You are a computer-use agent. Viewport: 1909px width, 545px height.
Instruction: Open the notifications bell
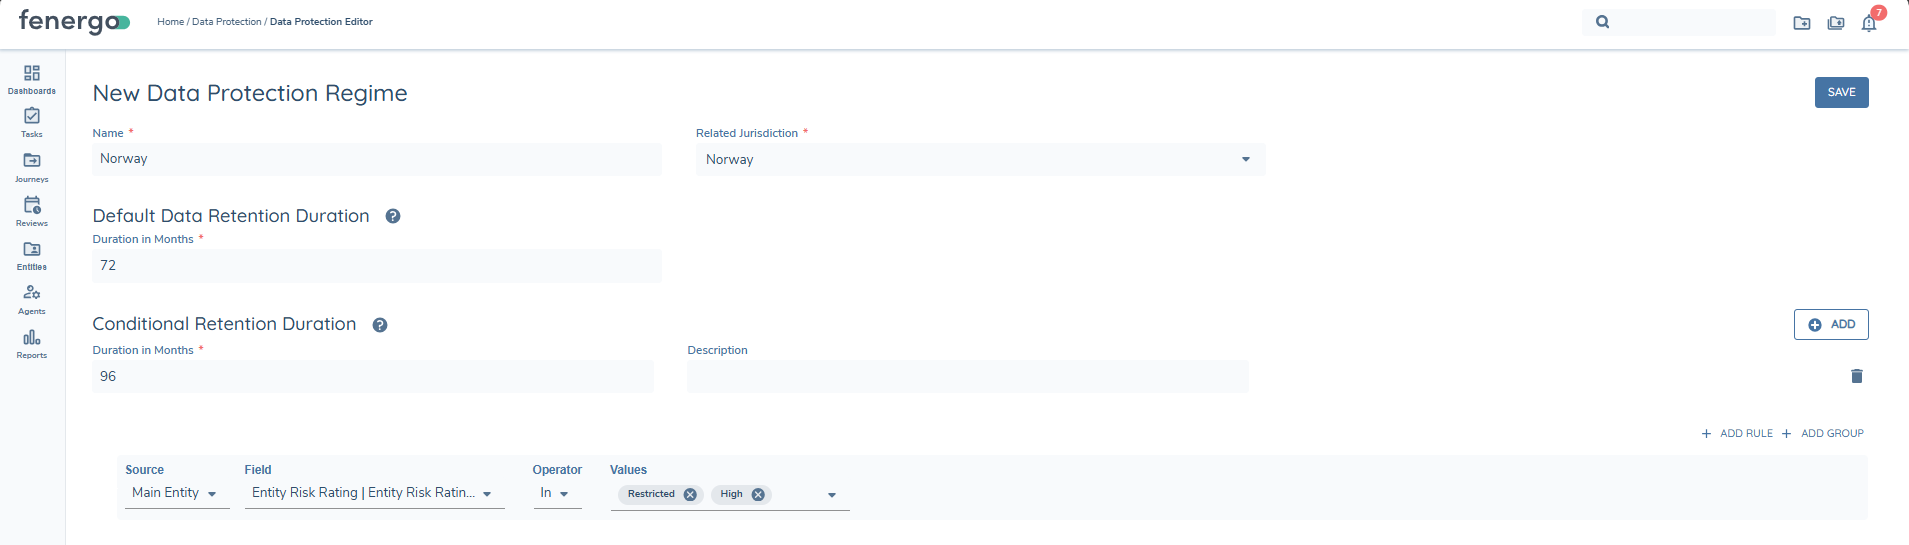[1868, 23]
